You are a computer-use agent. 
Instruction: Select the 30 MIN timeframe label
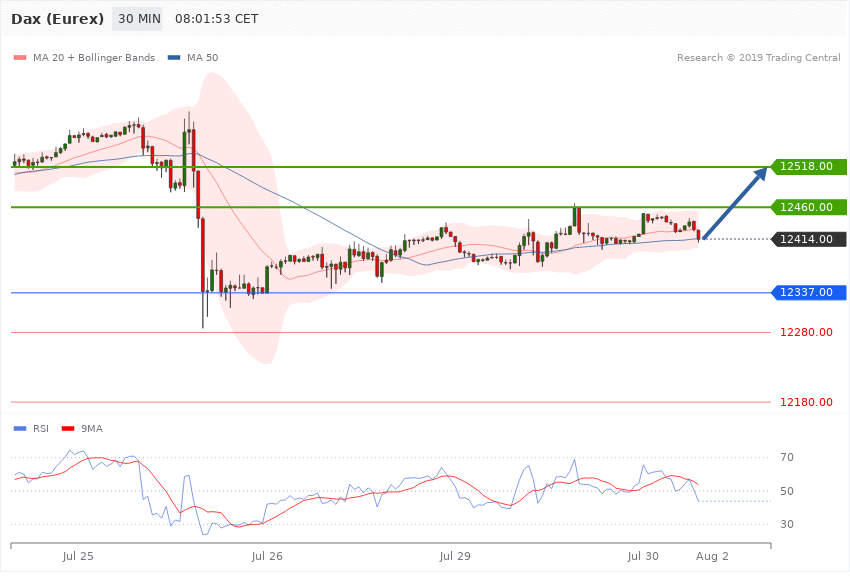click(137, 19)
